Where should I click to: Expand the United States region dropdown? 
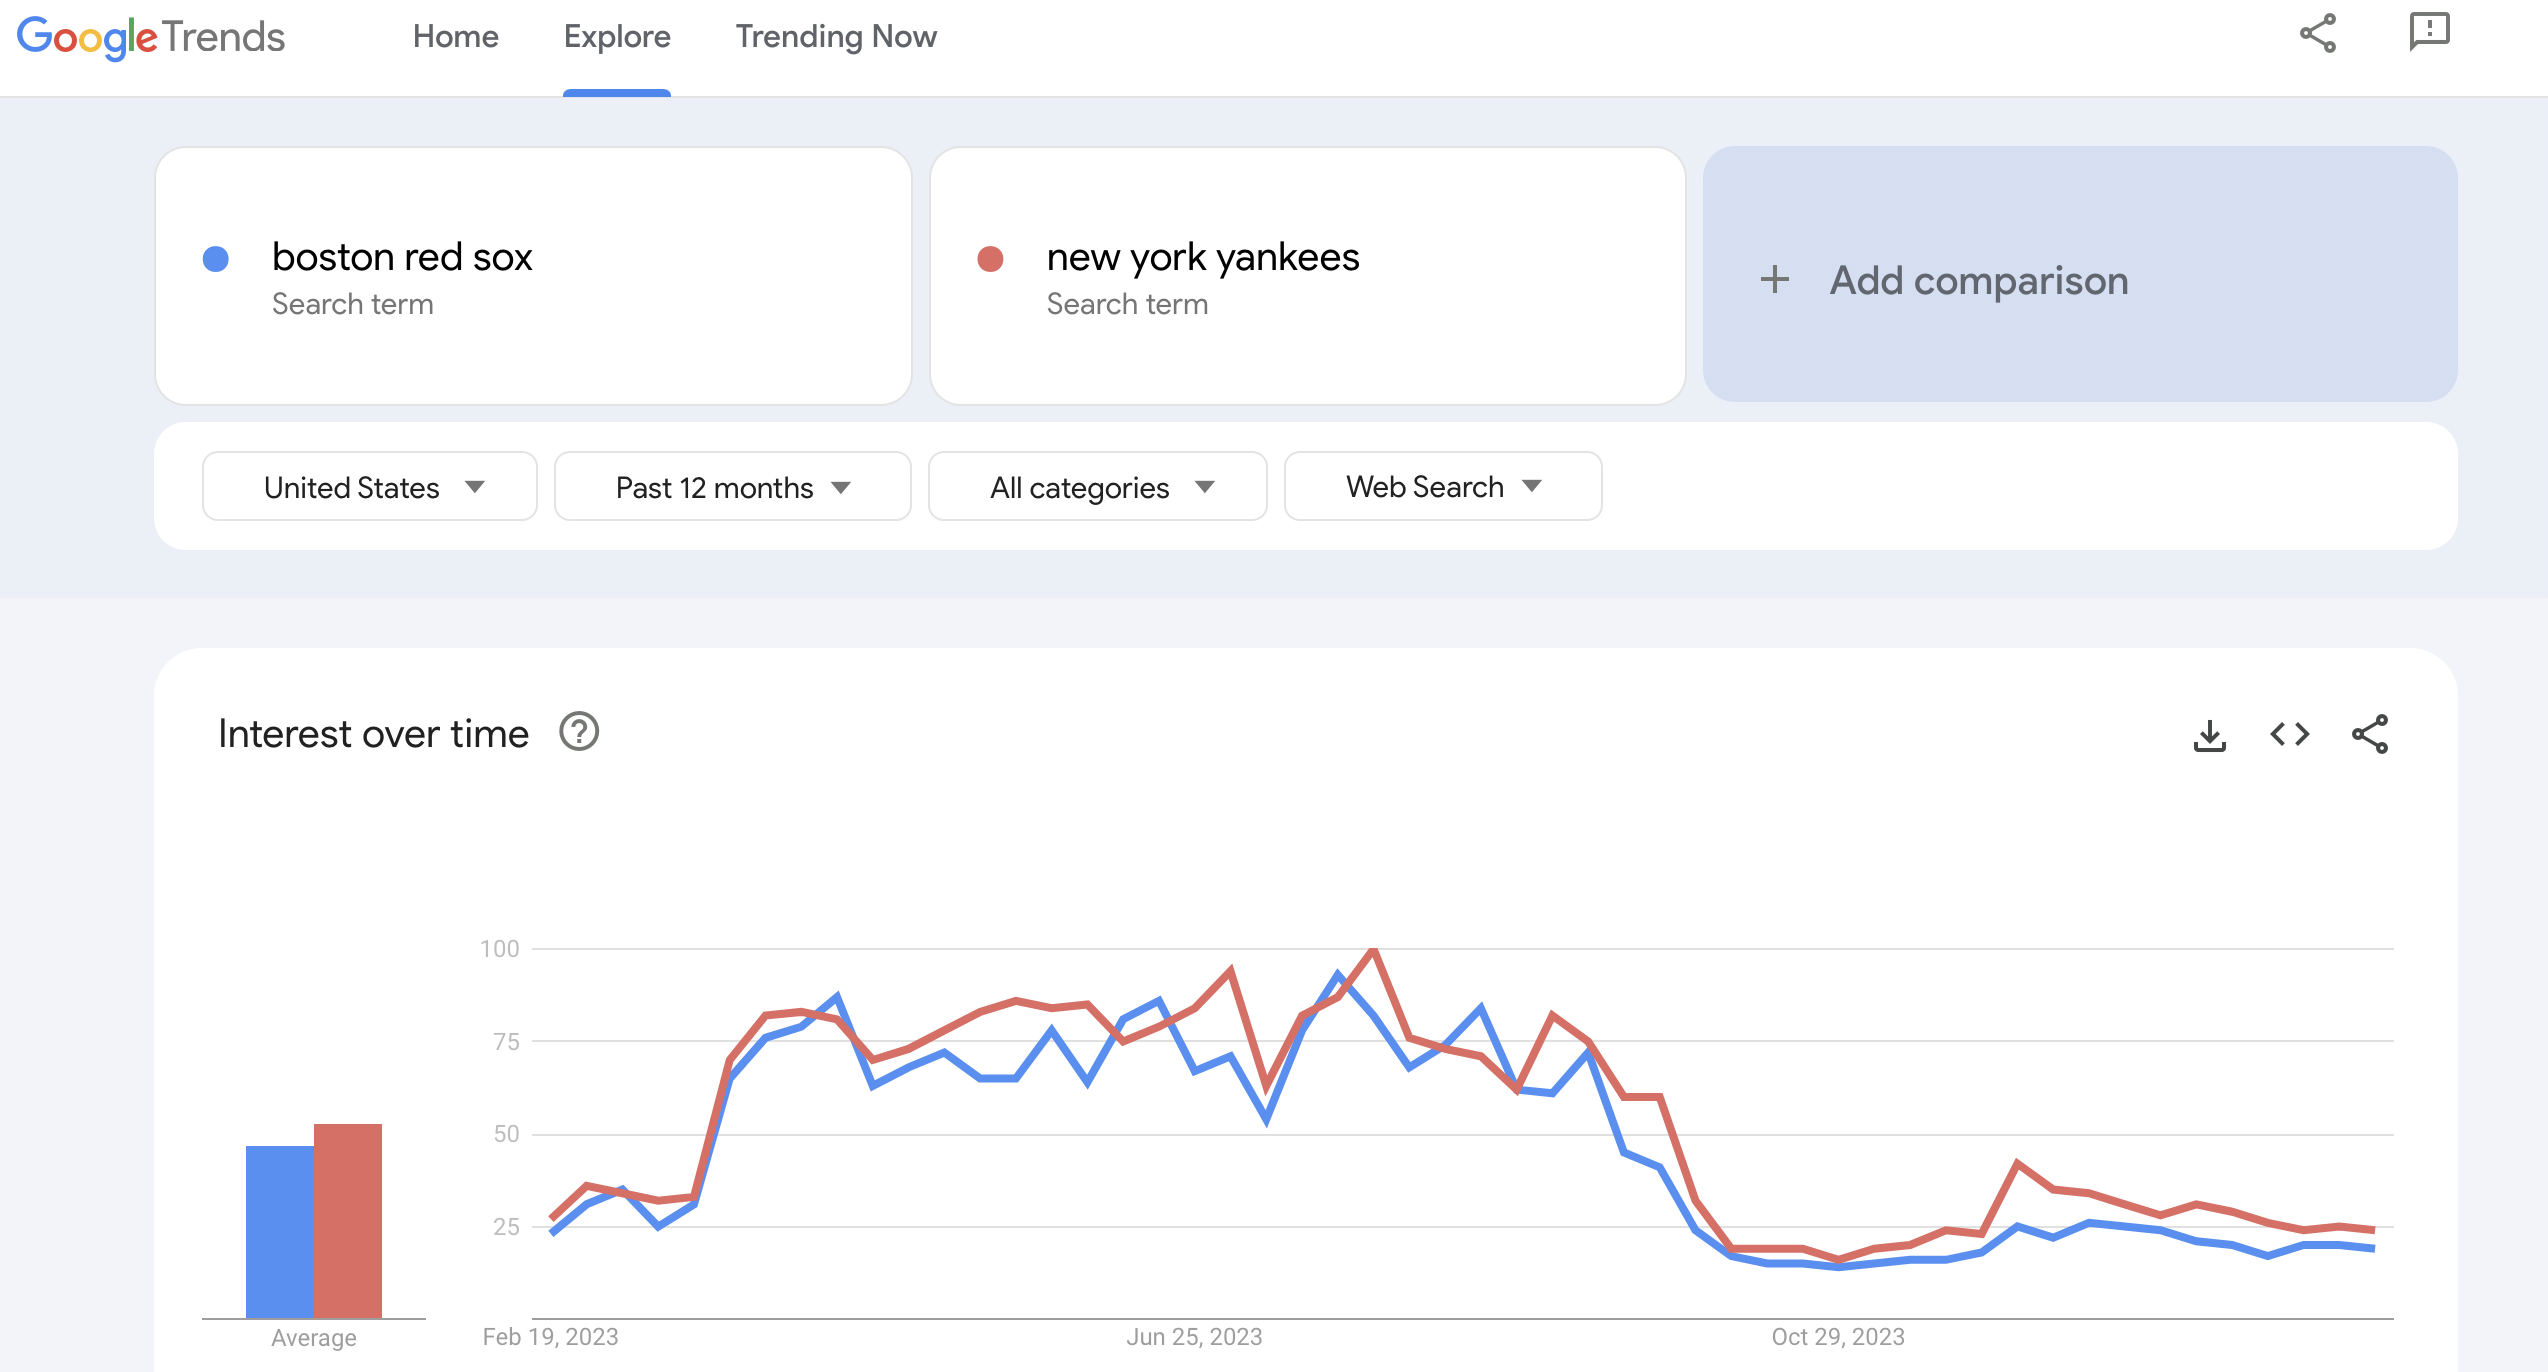[370, 487]
